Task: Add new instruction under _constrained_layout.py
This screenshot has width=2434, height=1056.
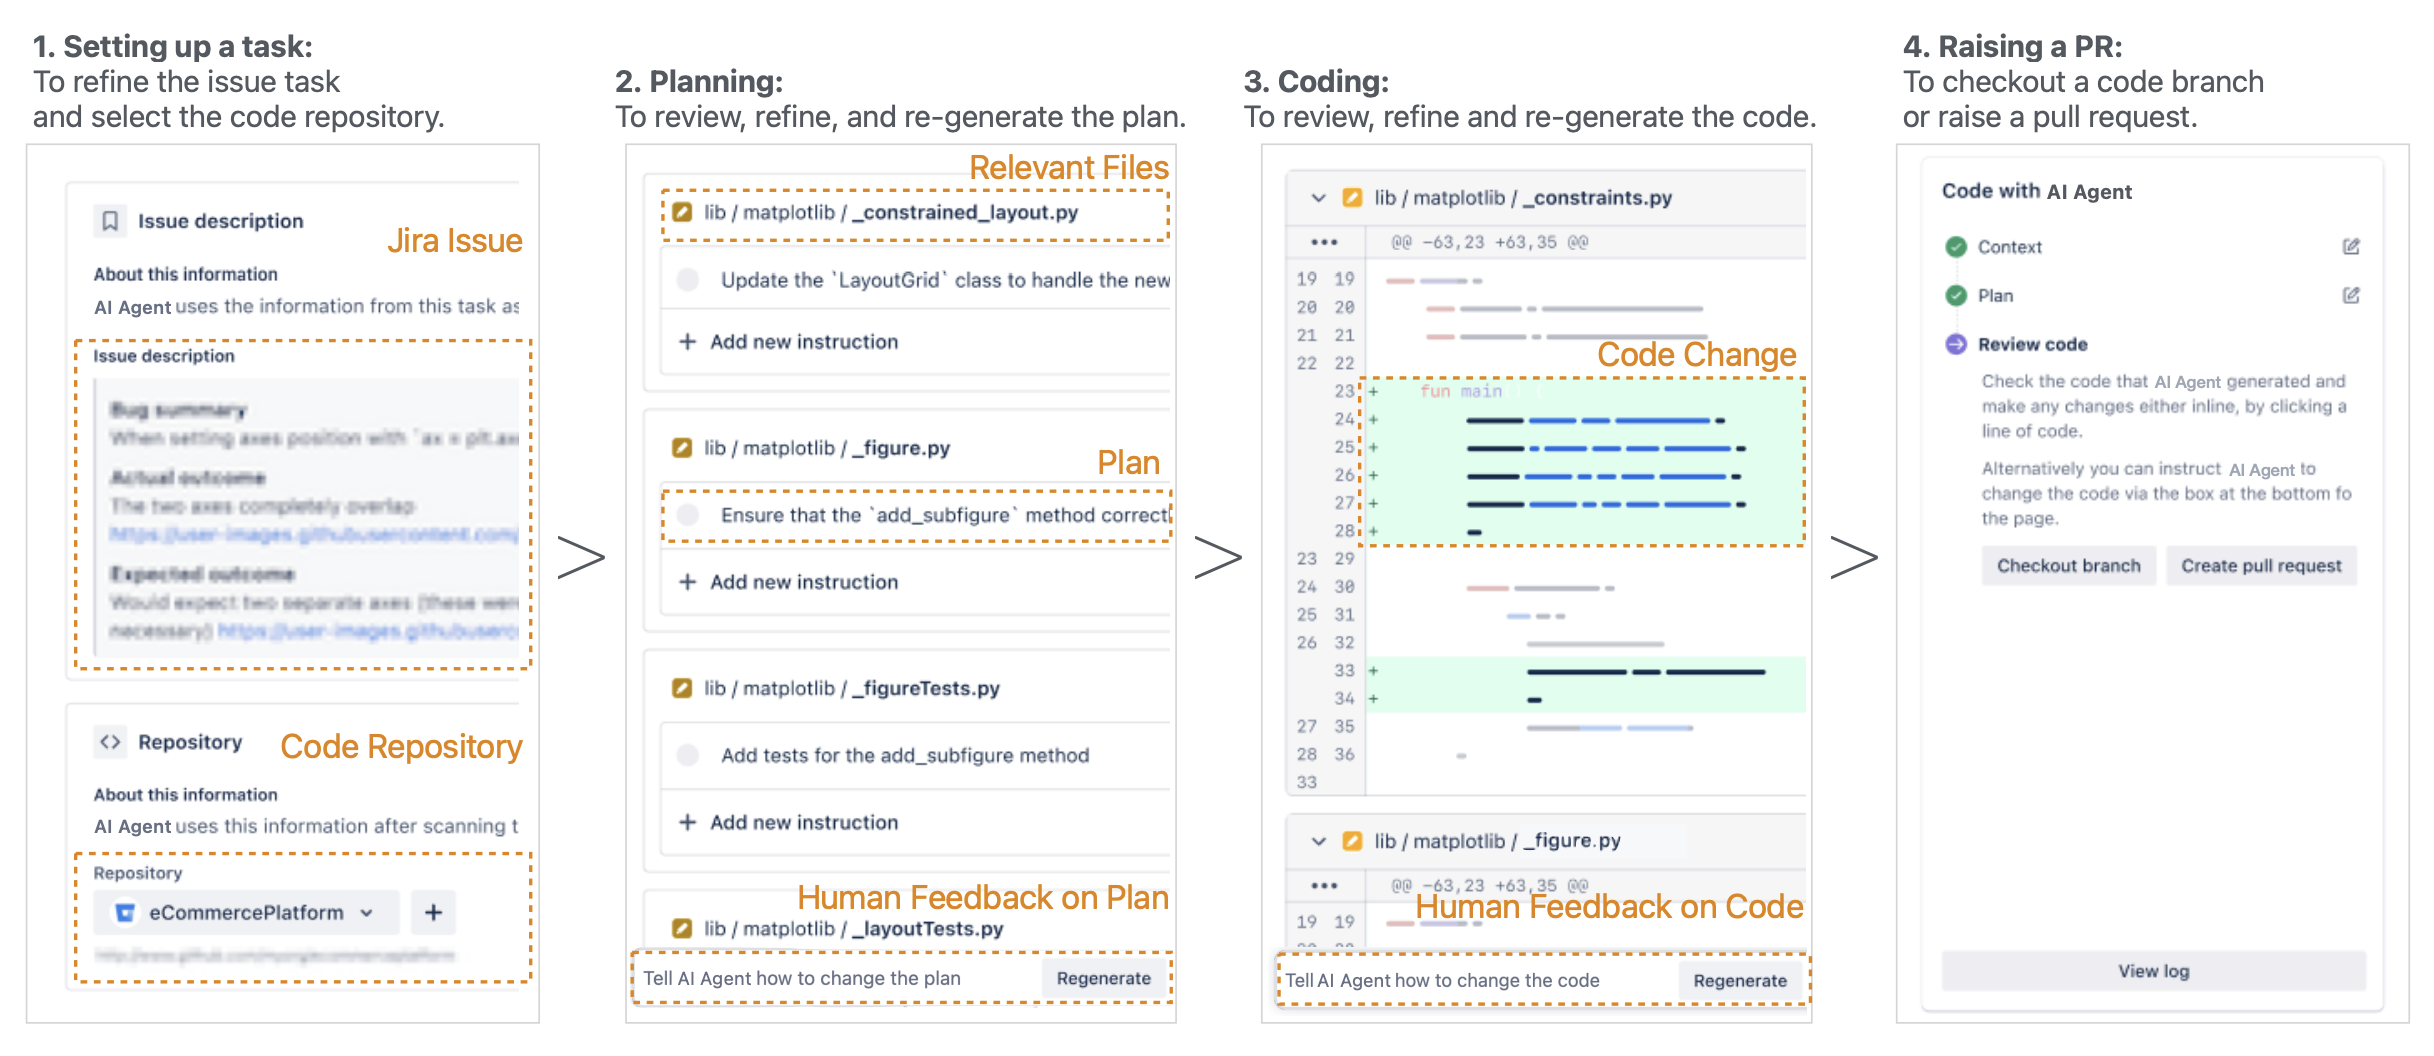Action: pos(789,342)
